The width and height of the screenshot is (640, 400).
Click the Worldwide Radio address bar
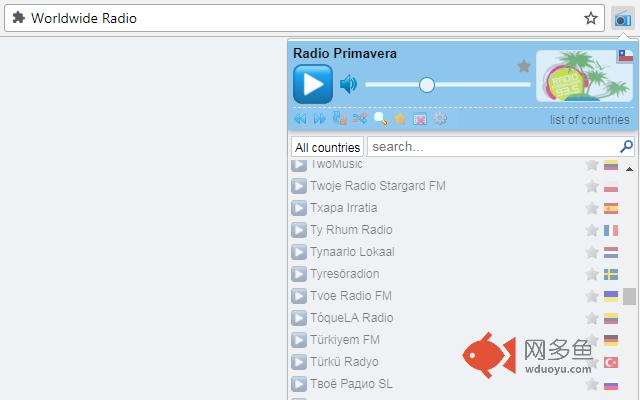tap(304, 18)
